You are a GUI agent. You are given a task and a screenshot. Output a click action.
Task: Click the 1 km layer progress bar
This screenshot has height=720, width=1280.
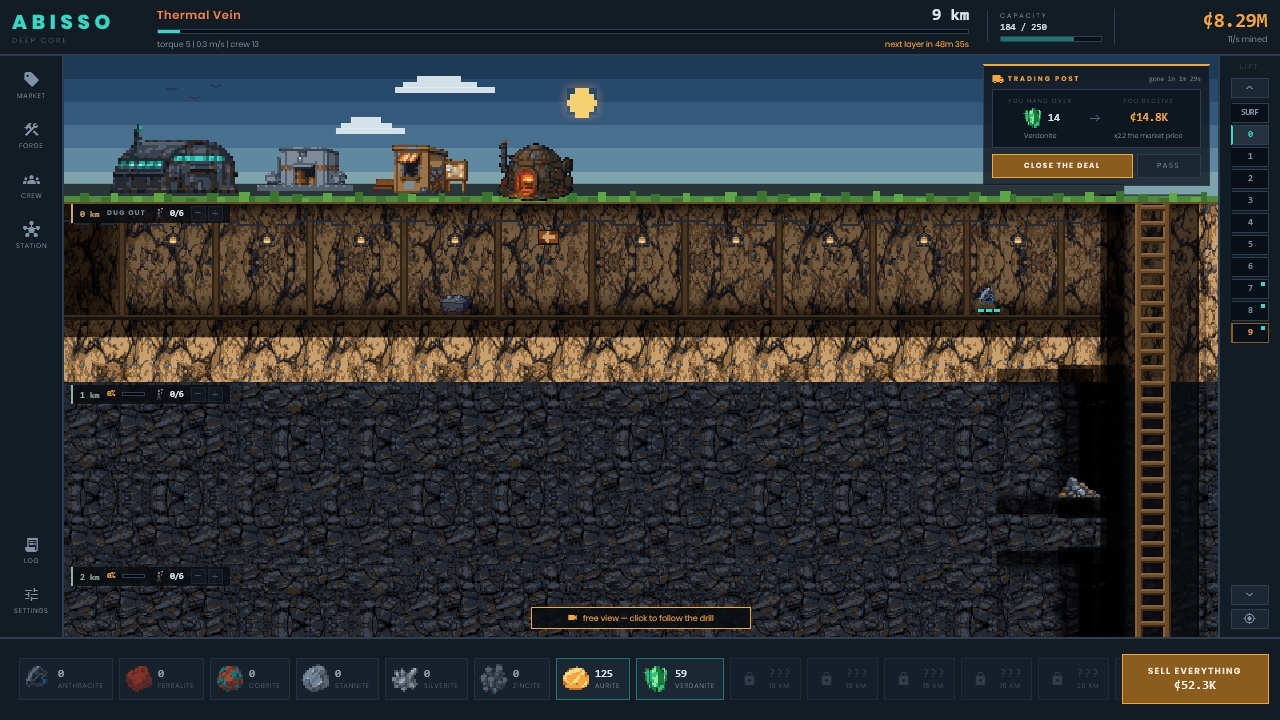pyautogui.click(x=133, y=394)
